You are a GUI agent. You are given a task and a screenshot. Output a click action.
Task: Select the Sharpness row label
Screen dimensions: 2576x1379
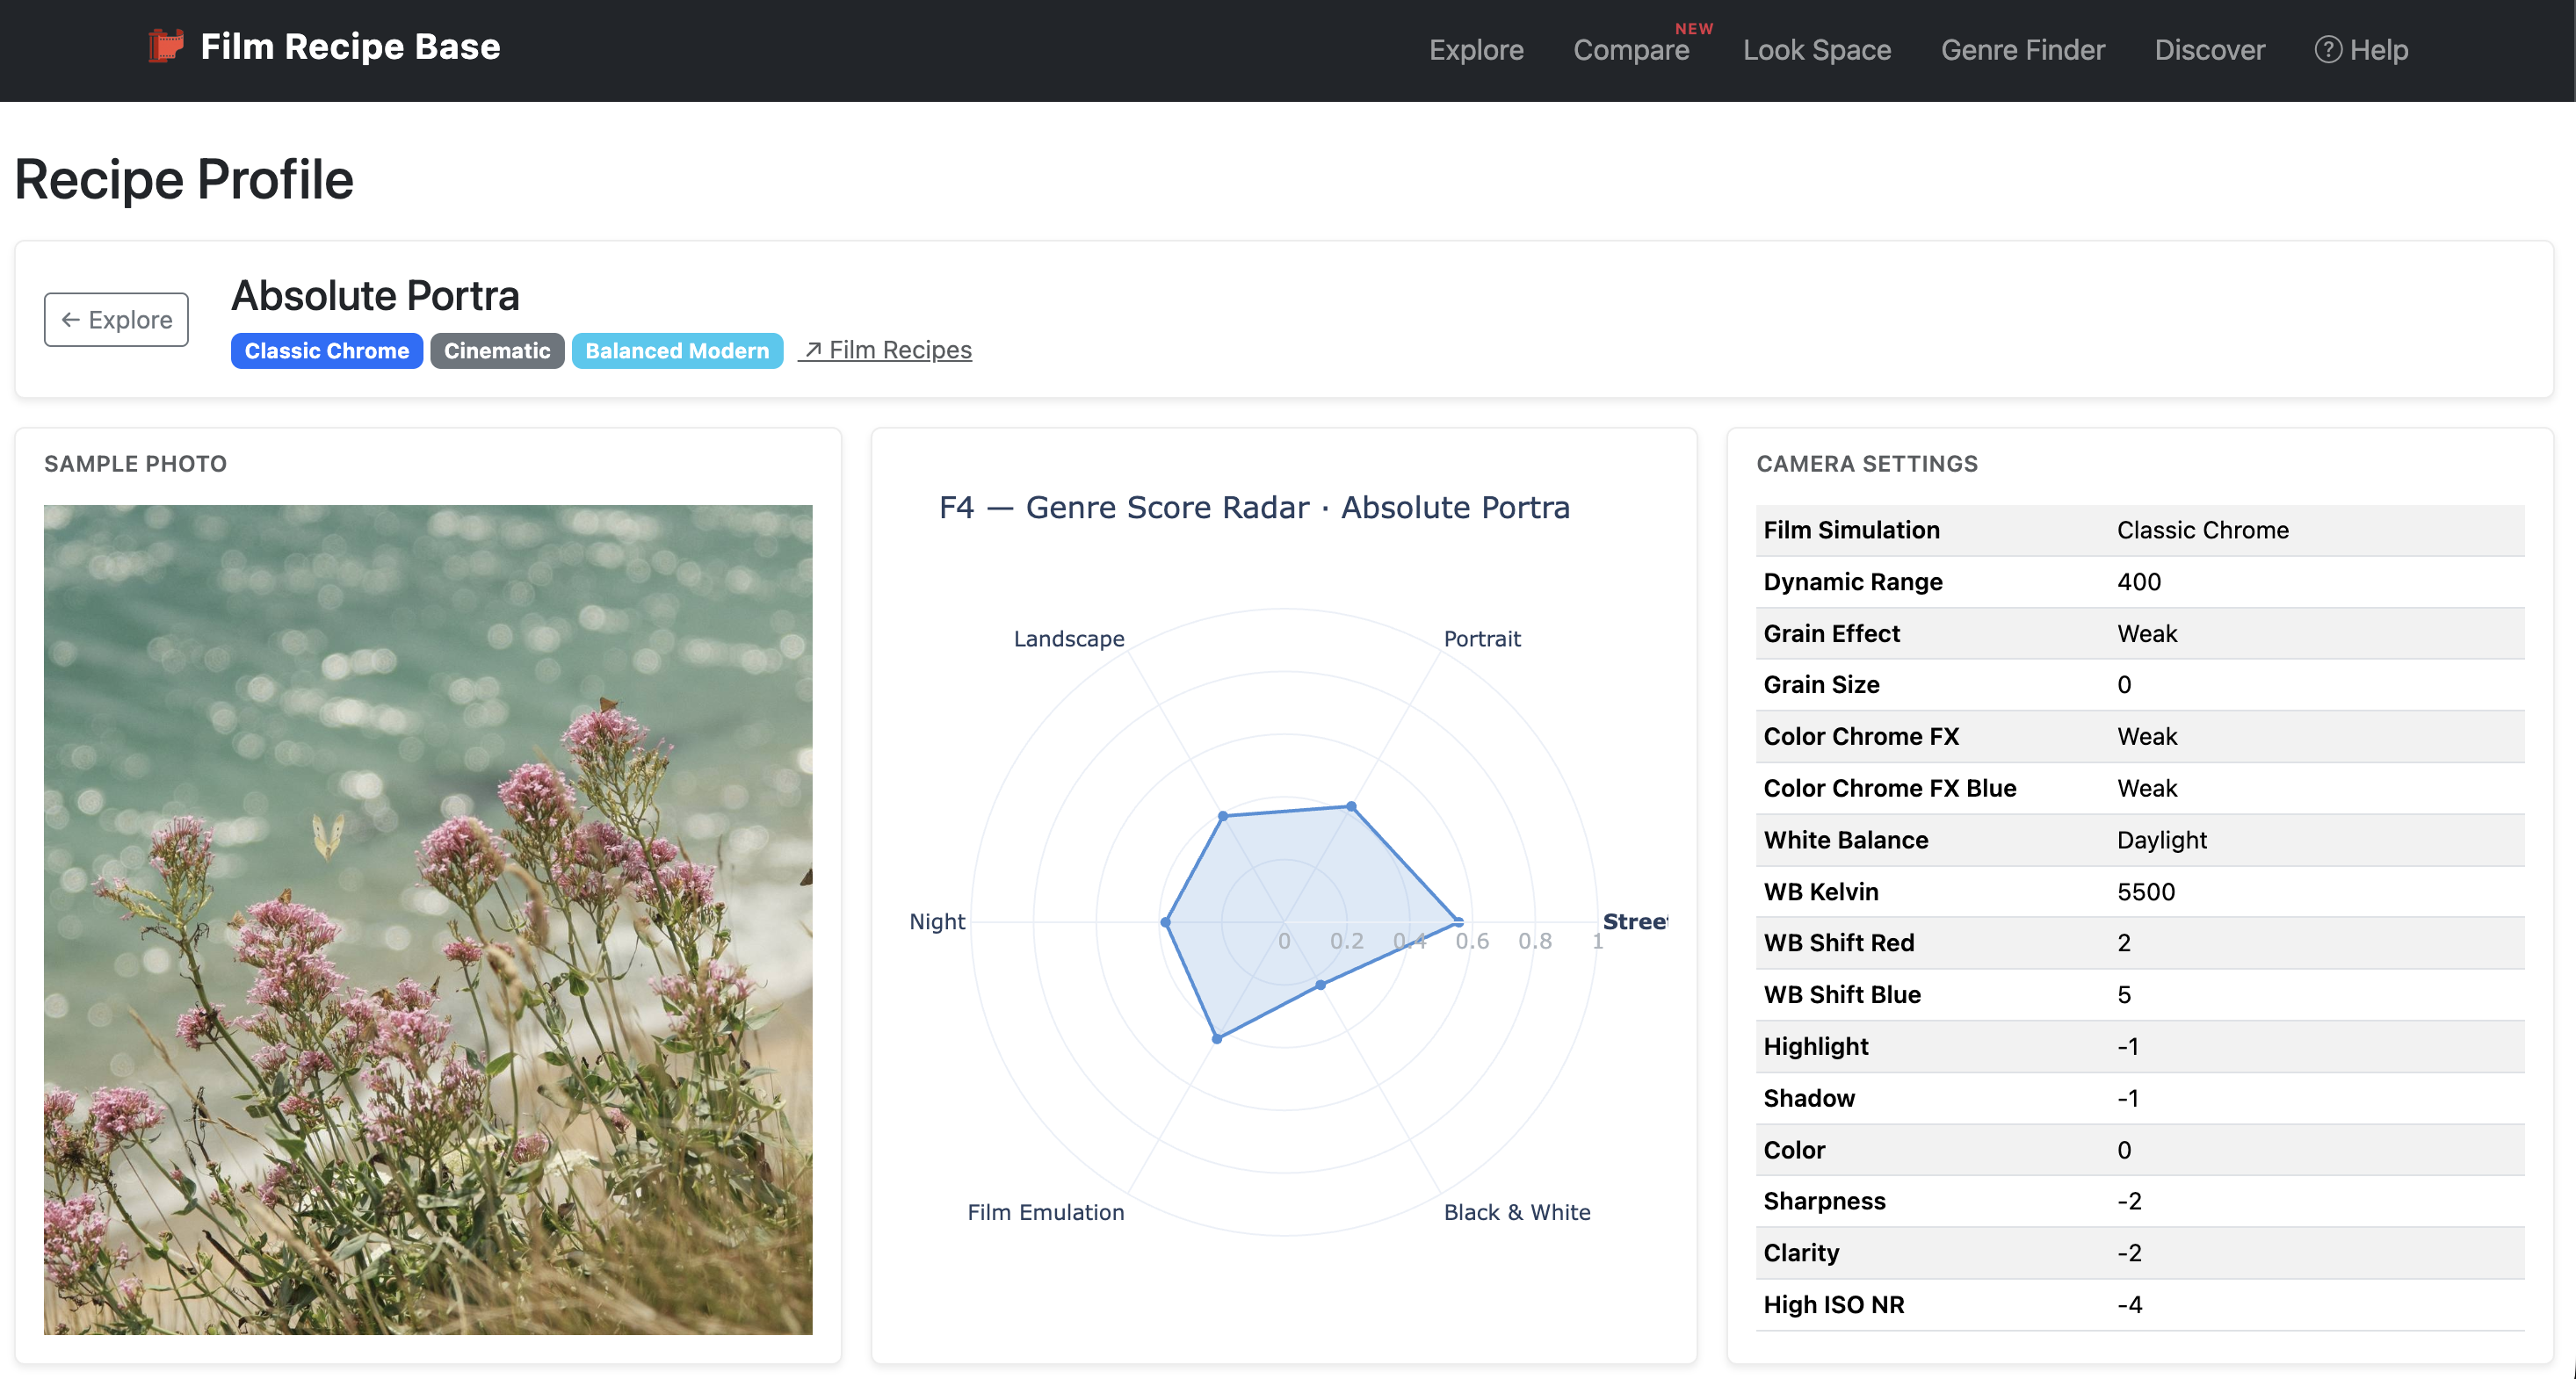[x=1824, y=1201]
